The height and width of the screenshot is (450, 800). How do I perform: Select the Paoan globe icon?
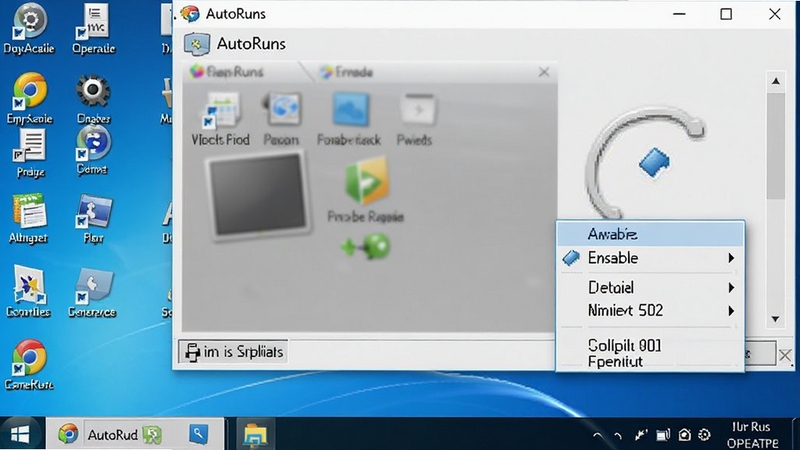click(x=281, y=119)
